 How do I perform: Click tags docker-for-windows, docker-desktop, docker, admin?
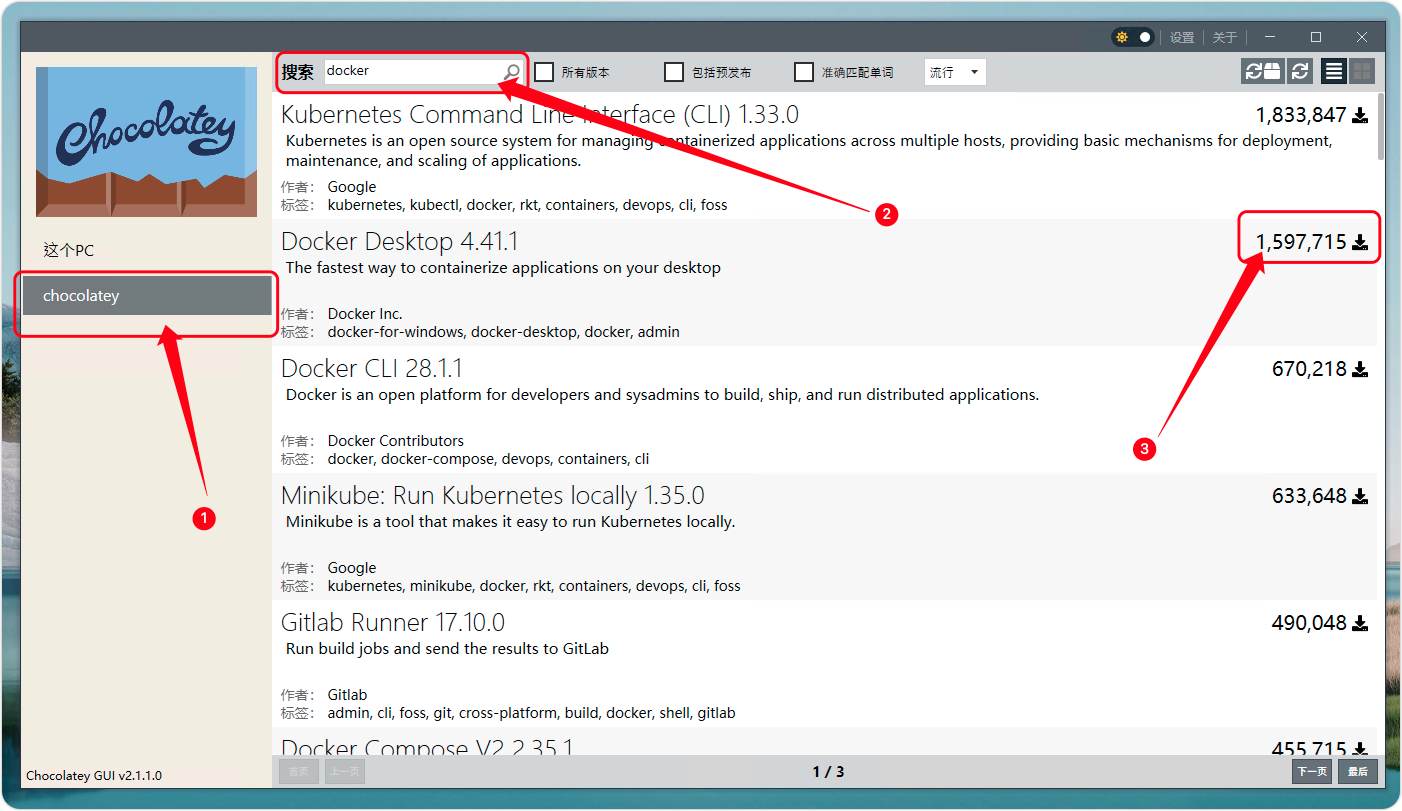pos(504,332)
